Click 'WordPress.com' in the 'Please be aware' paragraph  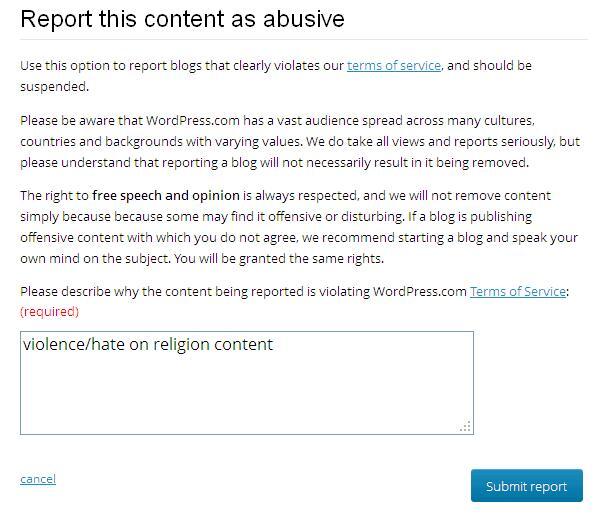pyautogui.click(x=193, y=121)
